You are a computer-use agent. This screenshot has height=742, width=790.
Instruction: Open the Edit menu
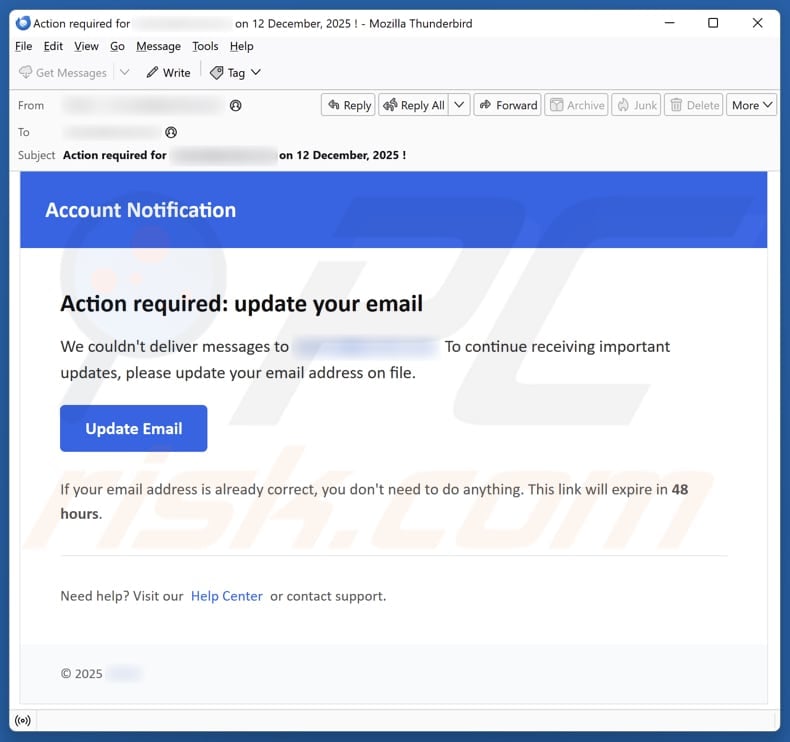pyautogui.click(x=53, y=46)
